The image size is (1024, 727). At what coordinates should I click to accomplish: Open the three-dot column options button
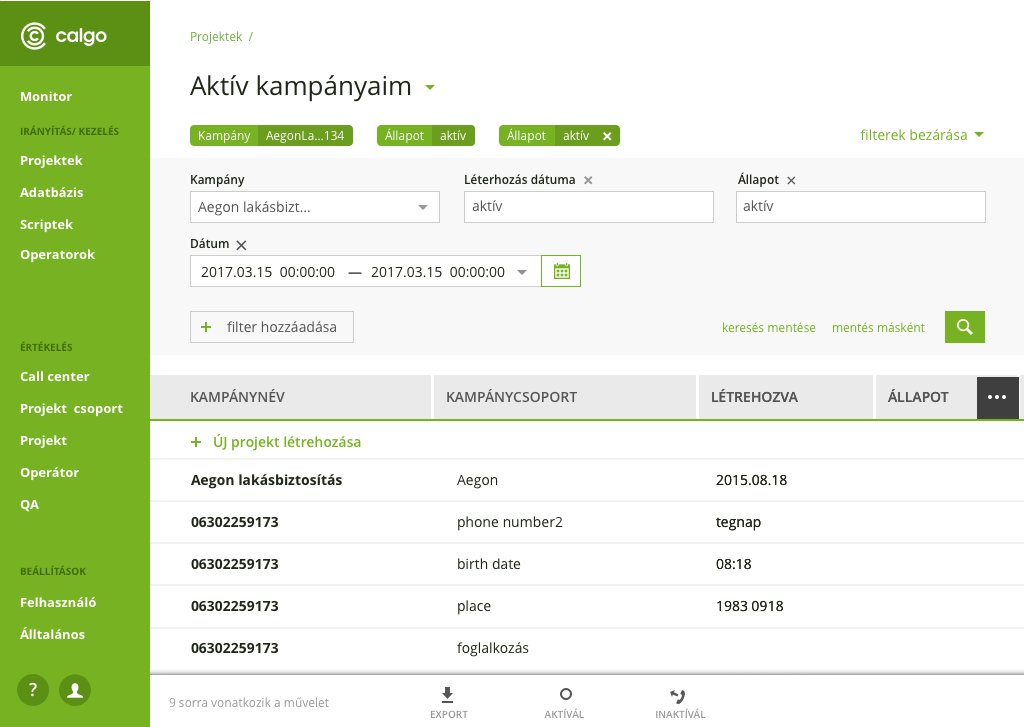(997, 397)
